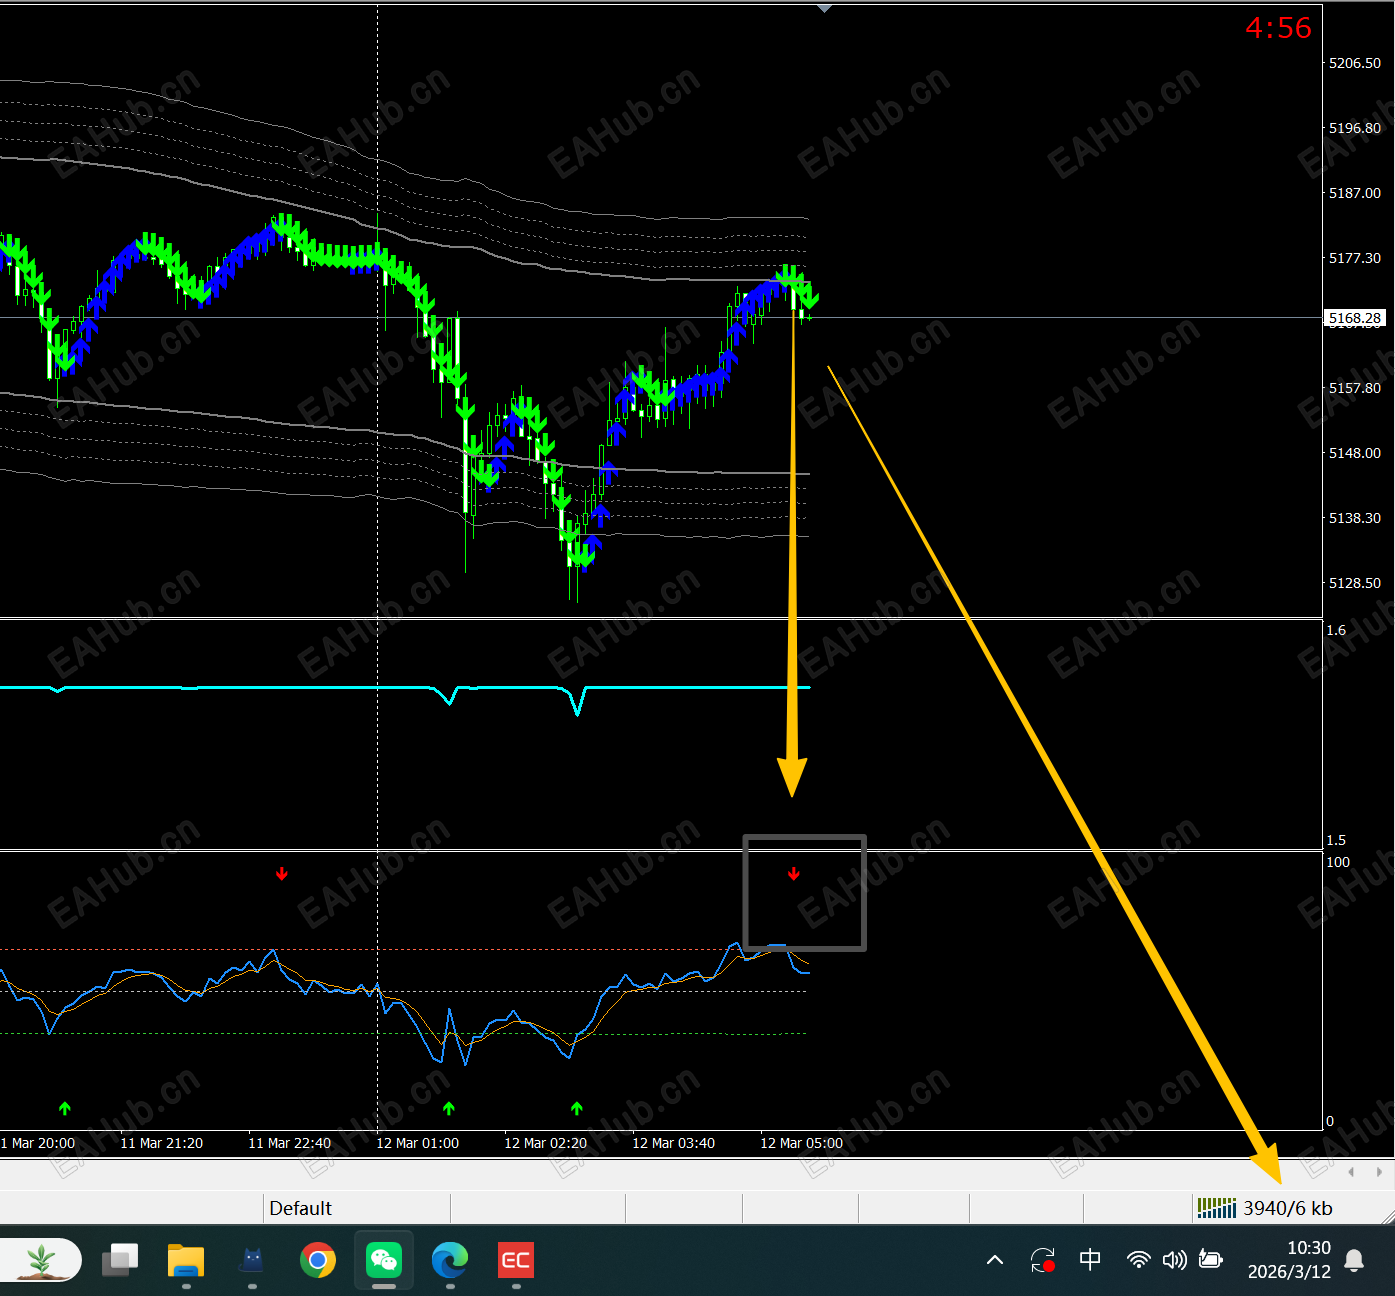Image resolution: width=1395 pixels, height=1296 pixels.
Task: Open the volume speaker tray icon
Action: point(1174,1260)
